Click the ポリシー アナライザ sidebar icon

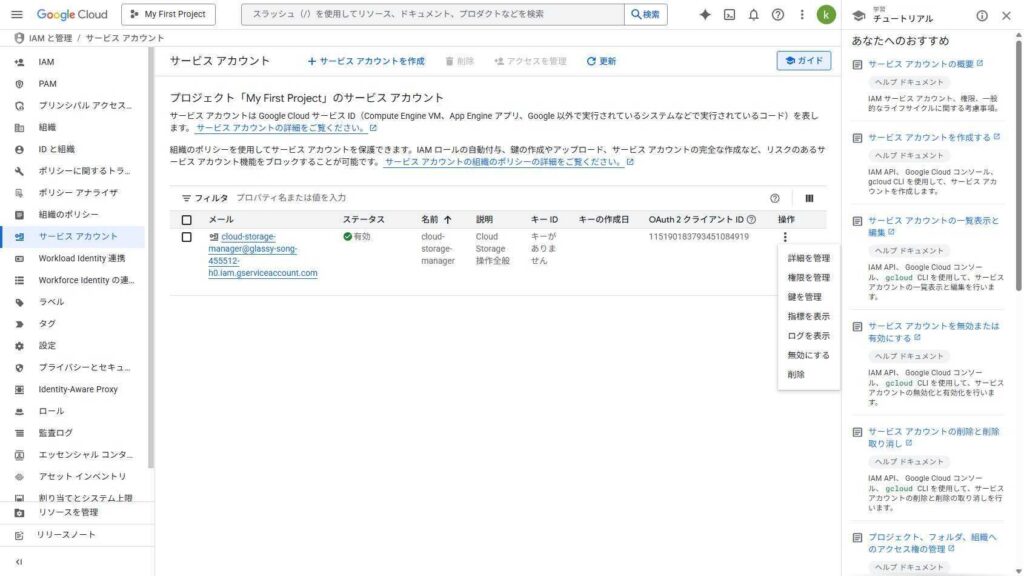19,193
